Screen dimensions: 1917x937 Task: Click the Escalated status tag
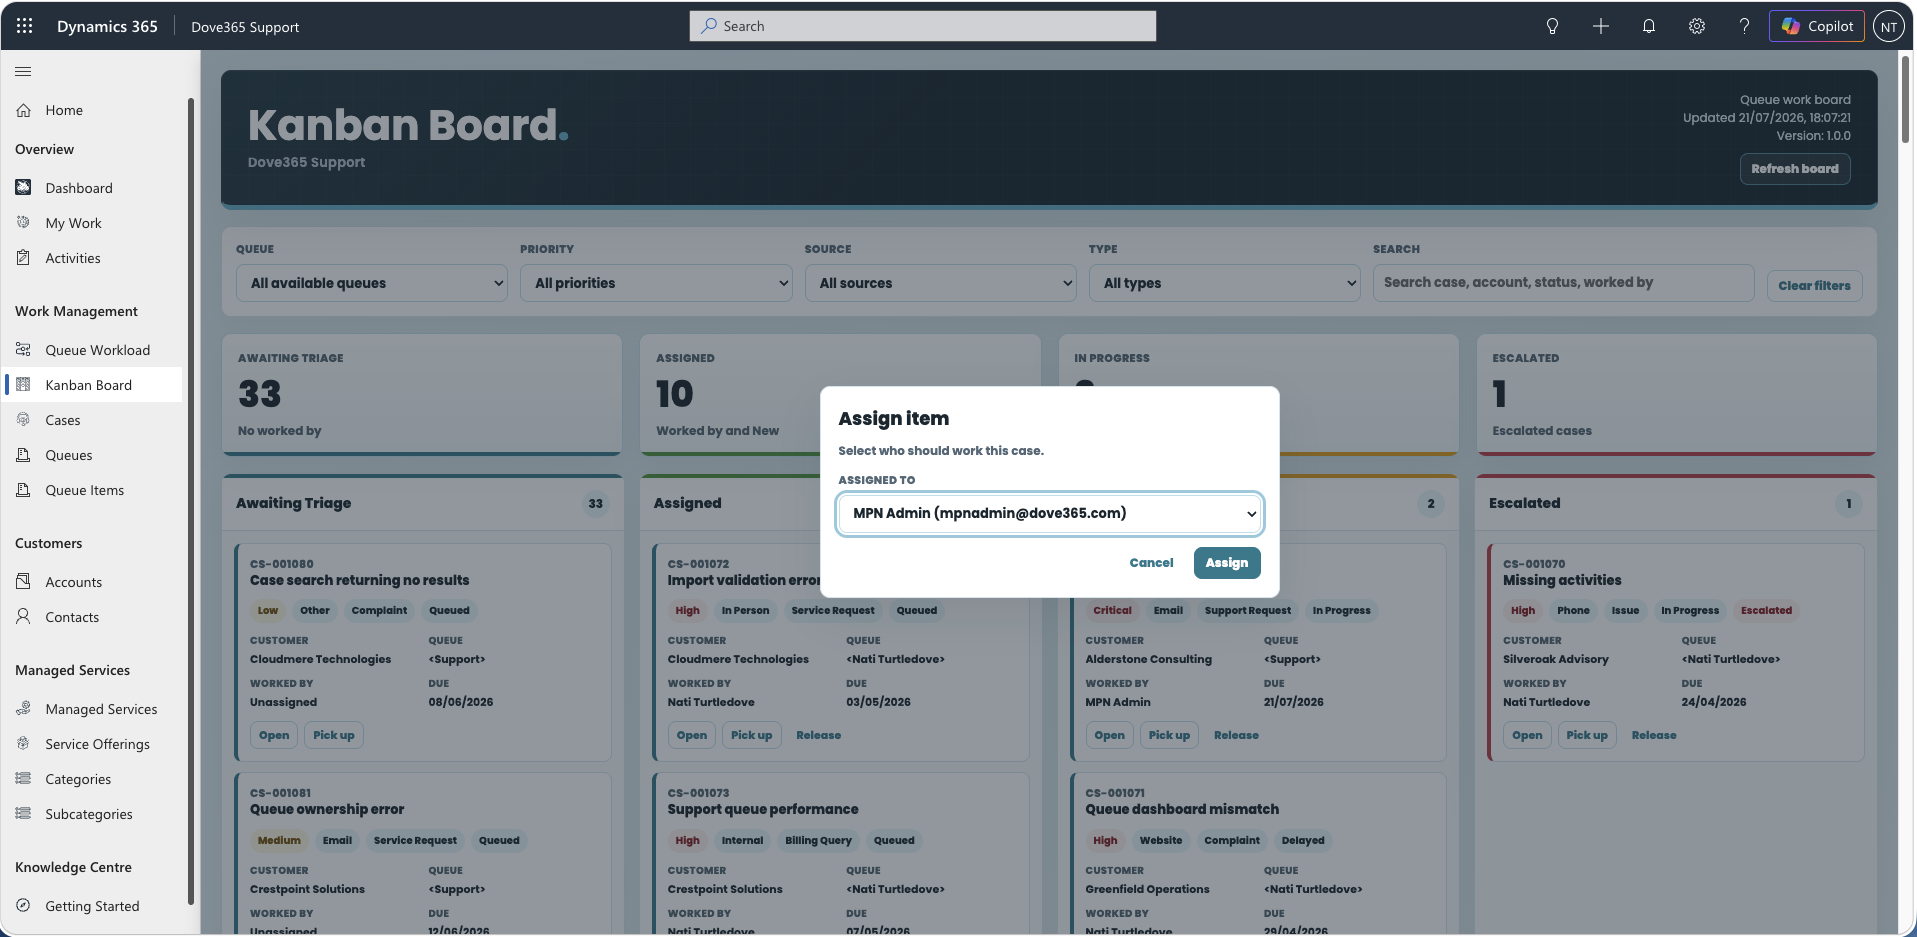click(1766, 610)
